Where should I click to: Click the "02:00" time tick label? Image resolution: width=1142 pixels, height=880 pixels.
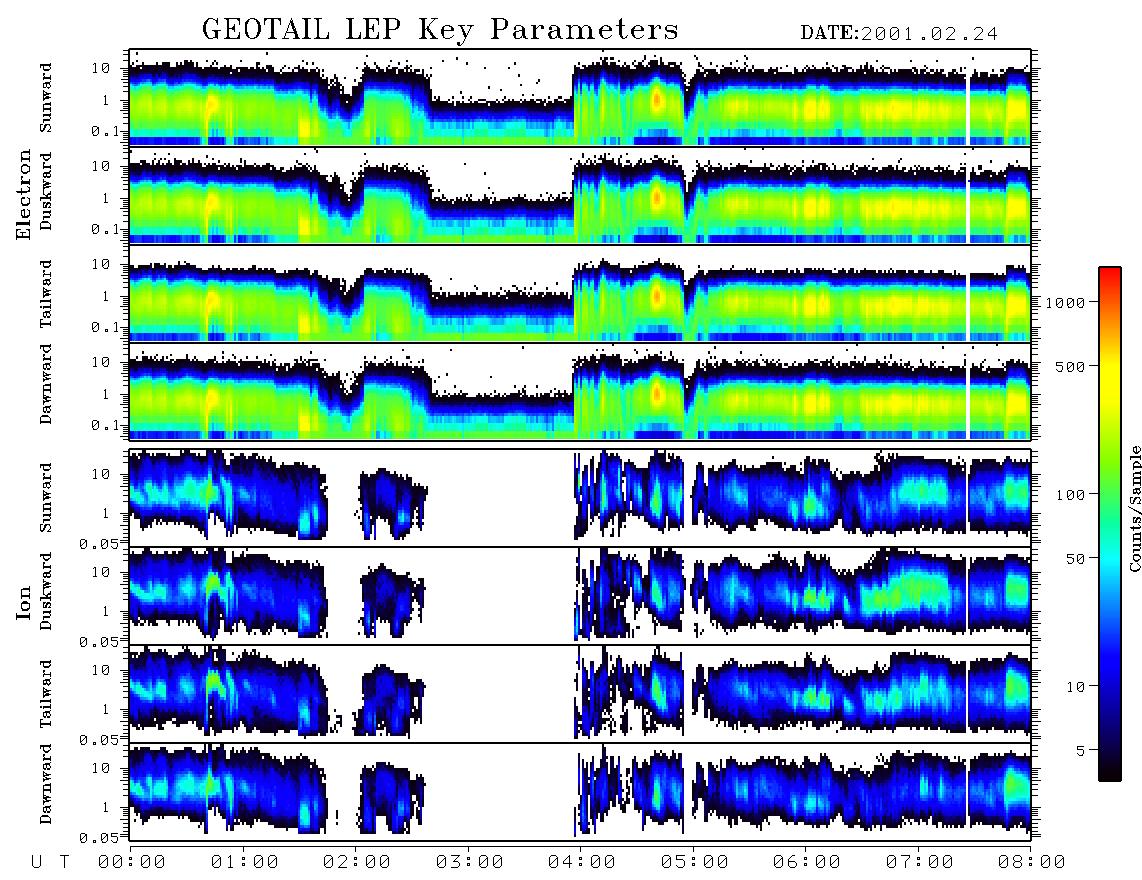point(357,862)
